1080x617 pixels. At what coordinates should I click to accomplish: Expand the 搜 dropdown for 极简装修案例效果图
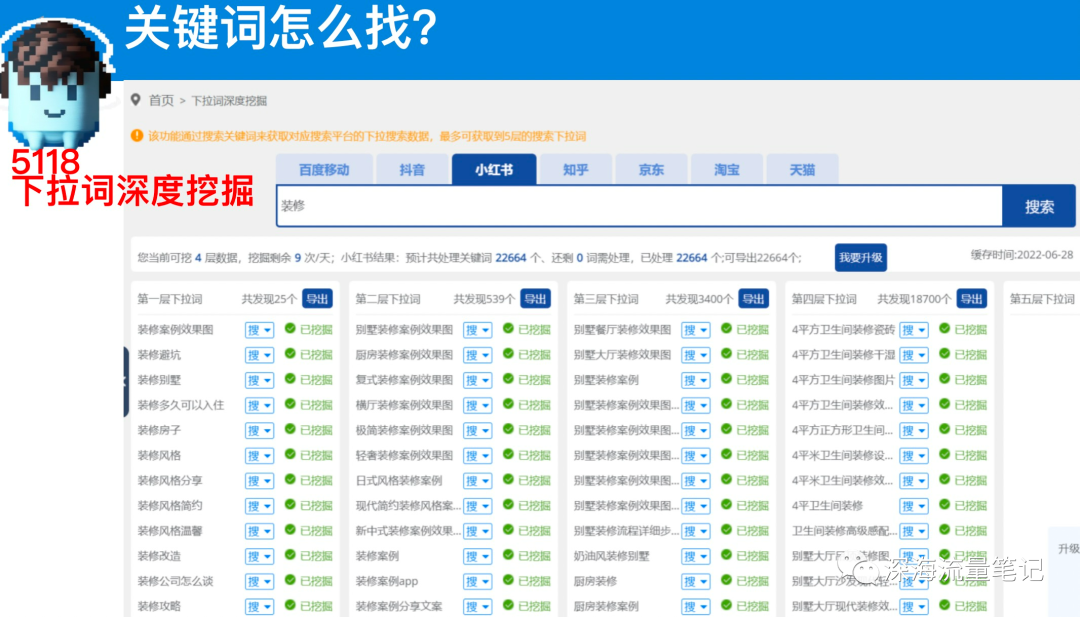click(477, 430)
